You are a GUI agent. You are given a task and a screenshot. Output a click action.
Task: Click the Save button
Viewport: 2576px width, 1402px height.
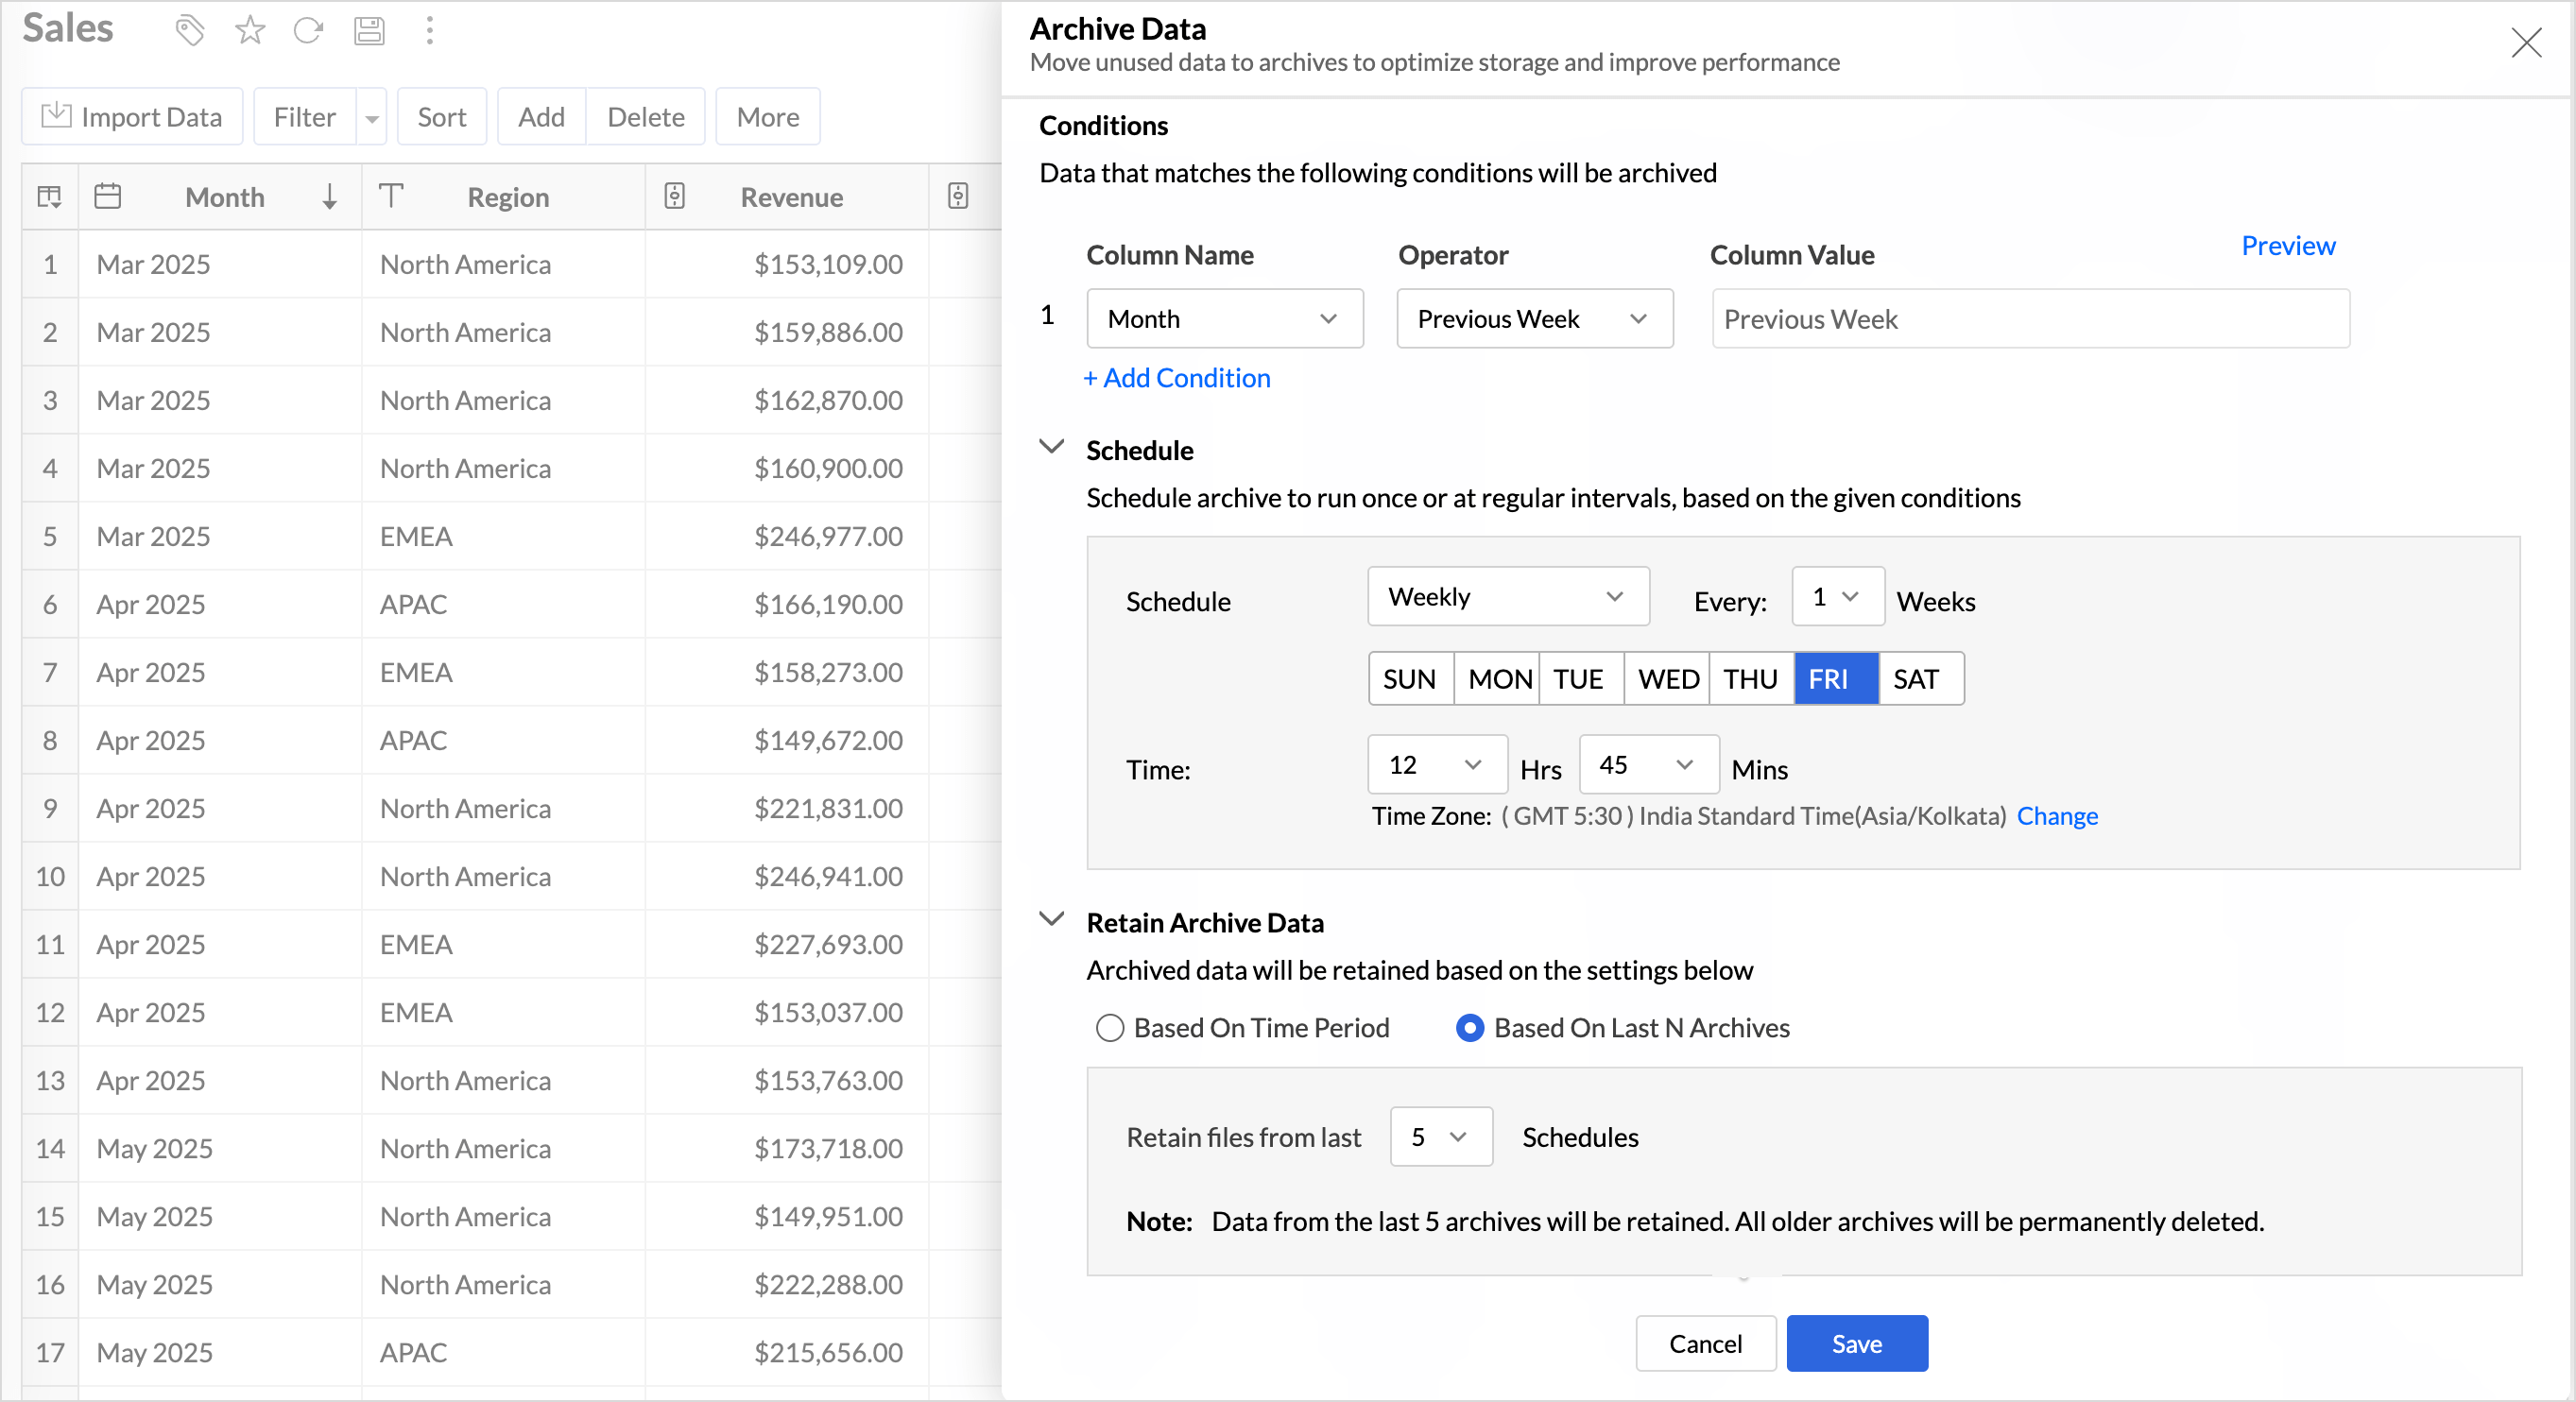1855,1343
